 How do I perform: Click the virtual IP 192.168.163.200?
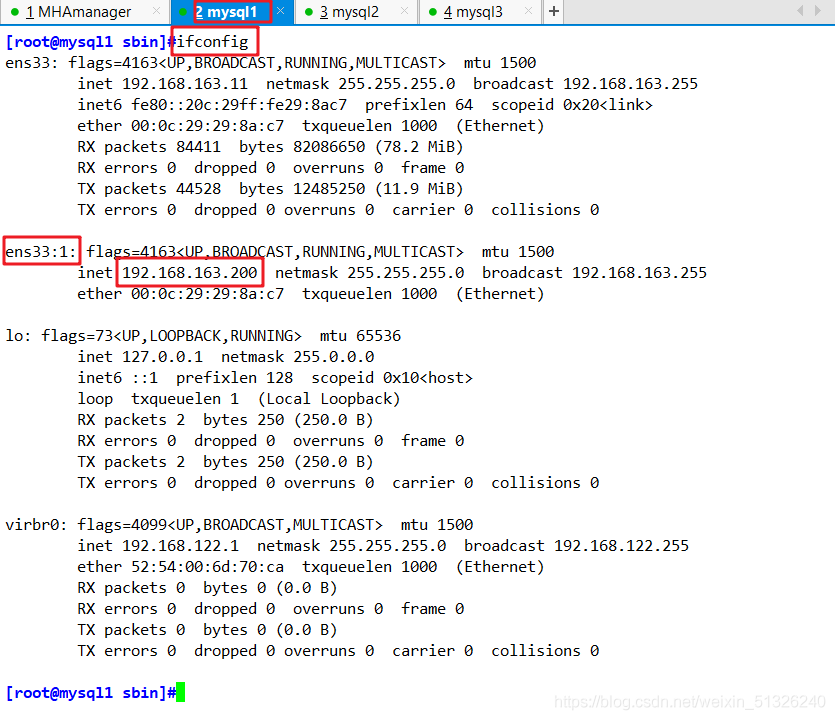coord(190,273)
